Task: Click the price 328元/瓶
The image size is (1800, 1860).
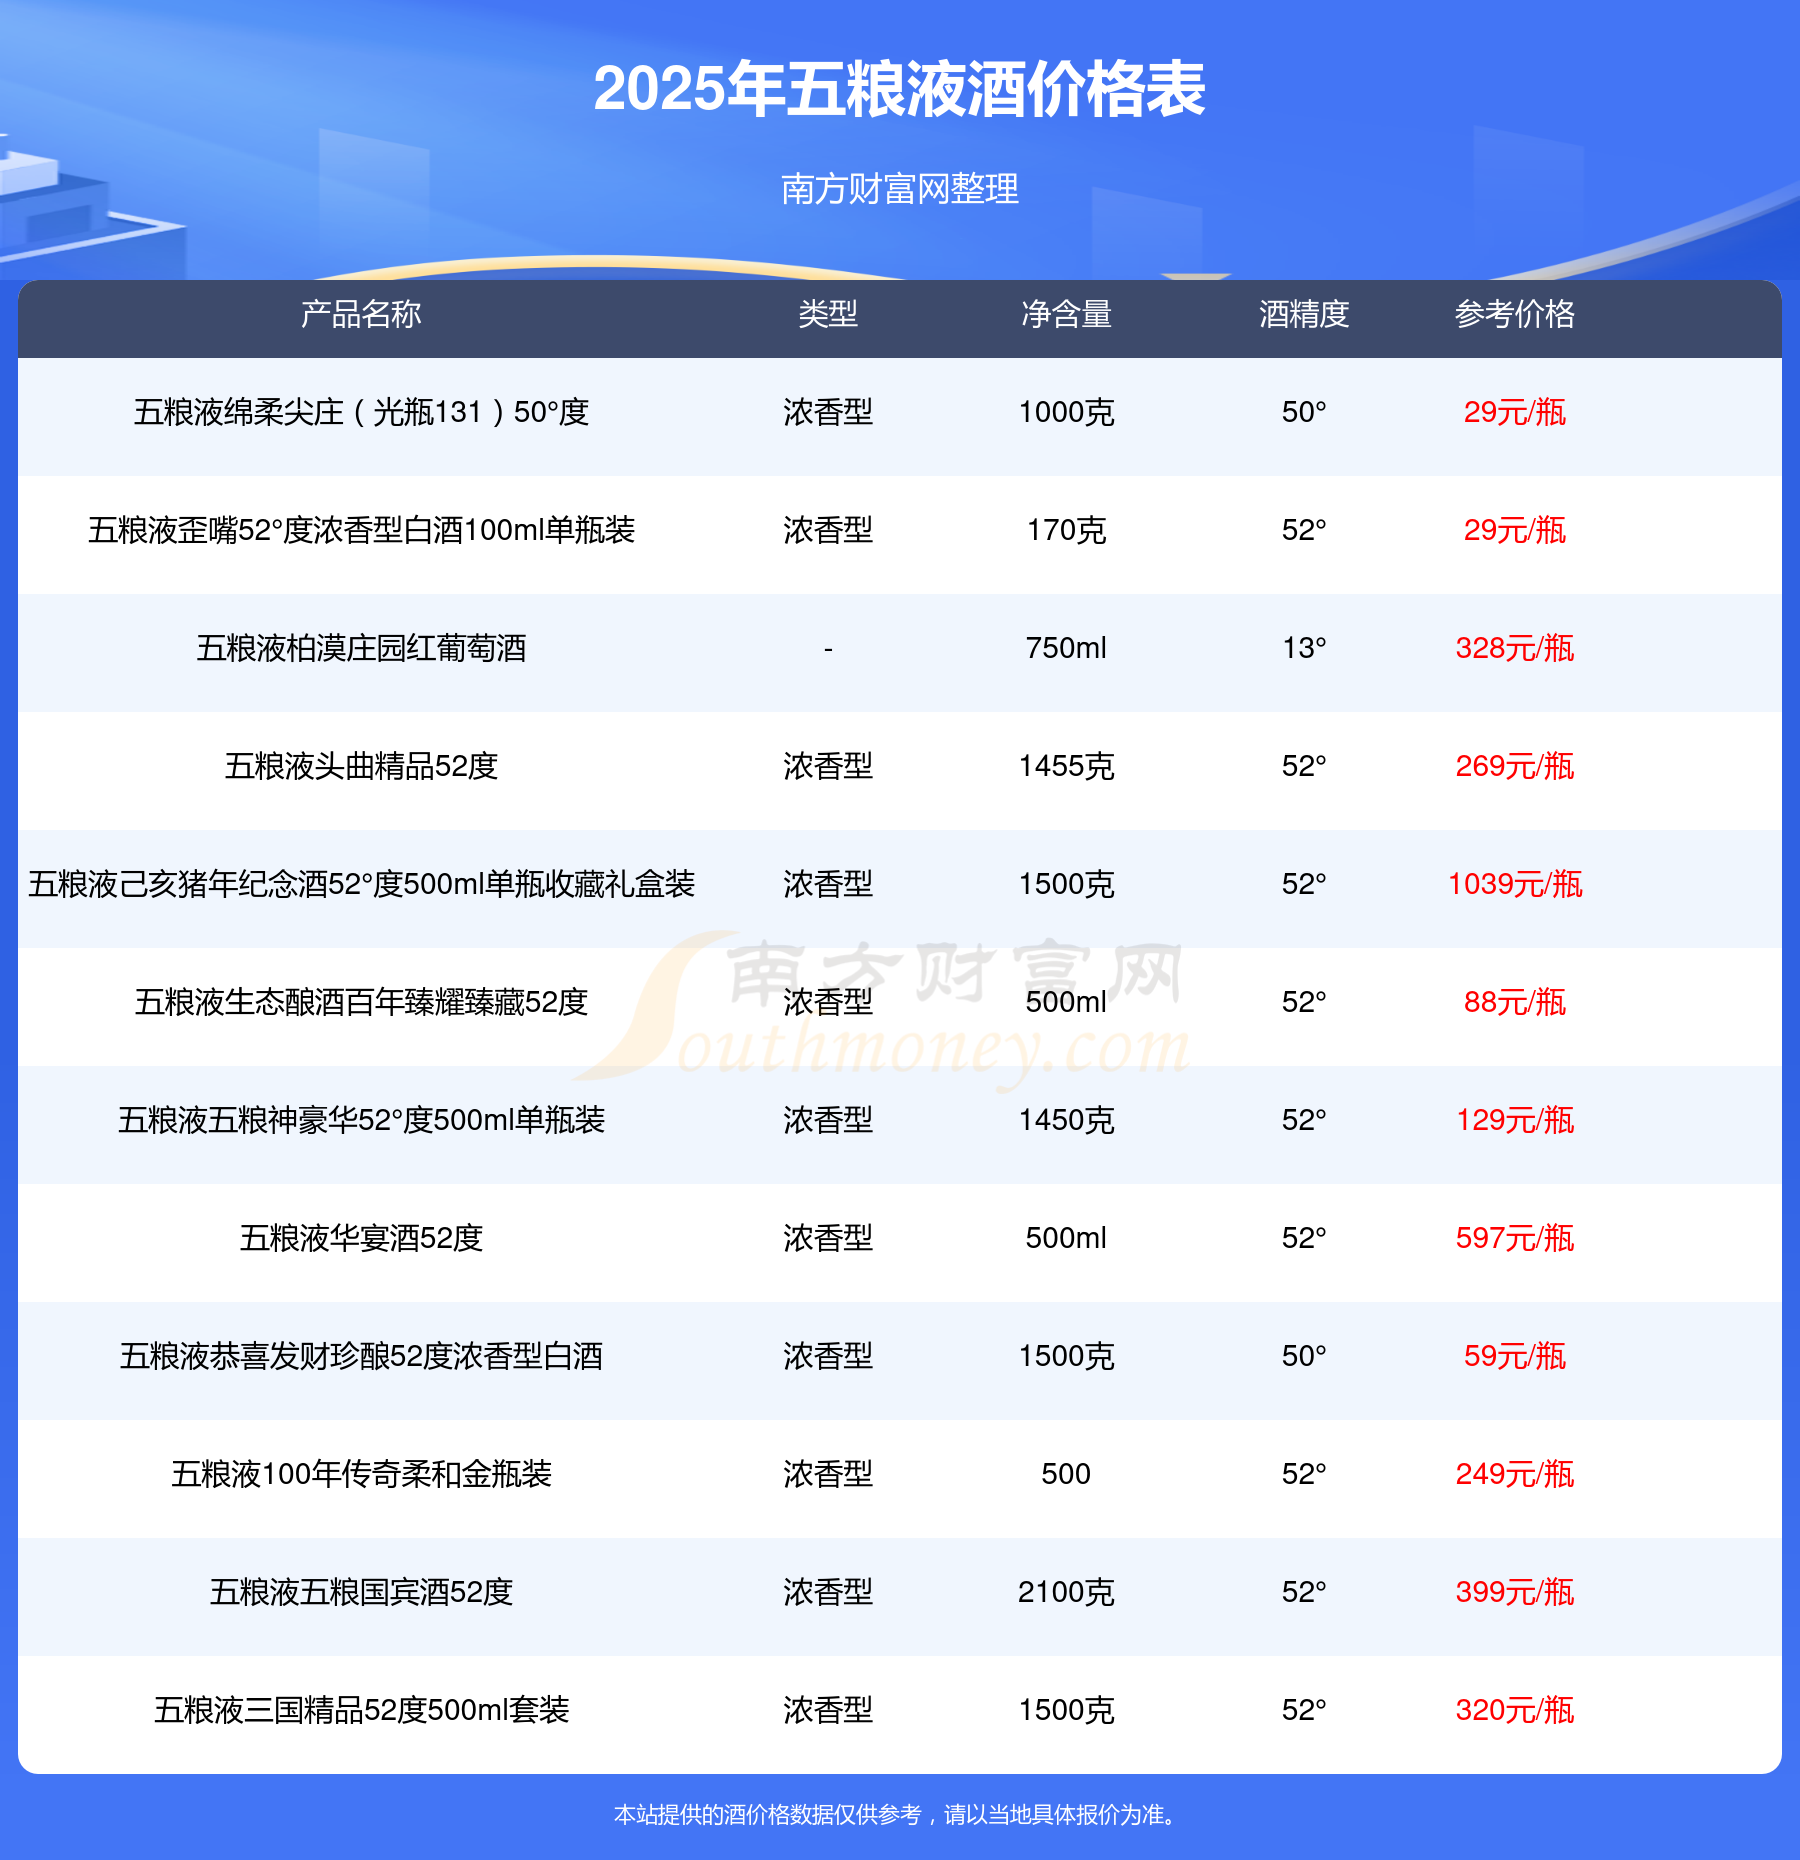Action: 1515,648
